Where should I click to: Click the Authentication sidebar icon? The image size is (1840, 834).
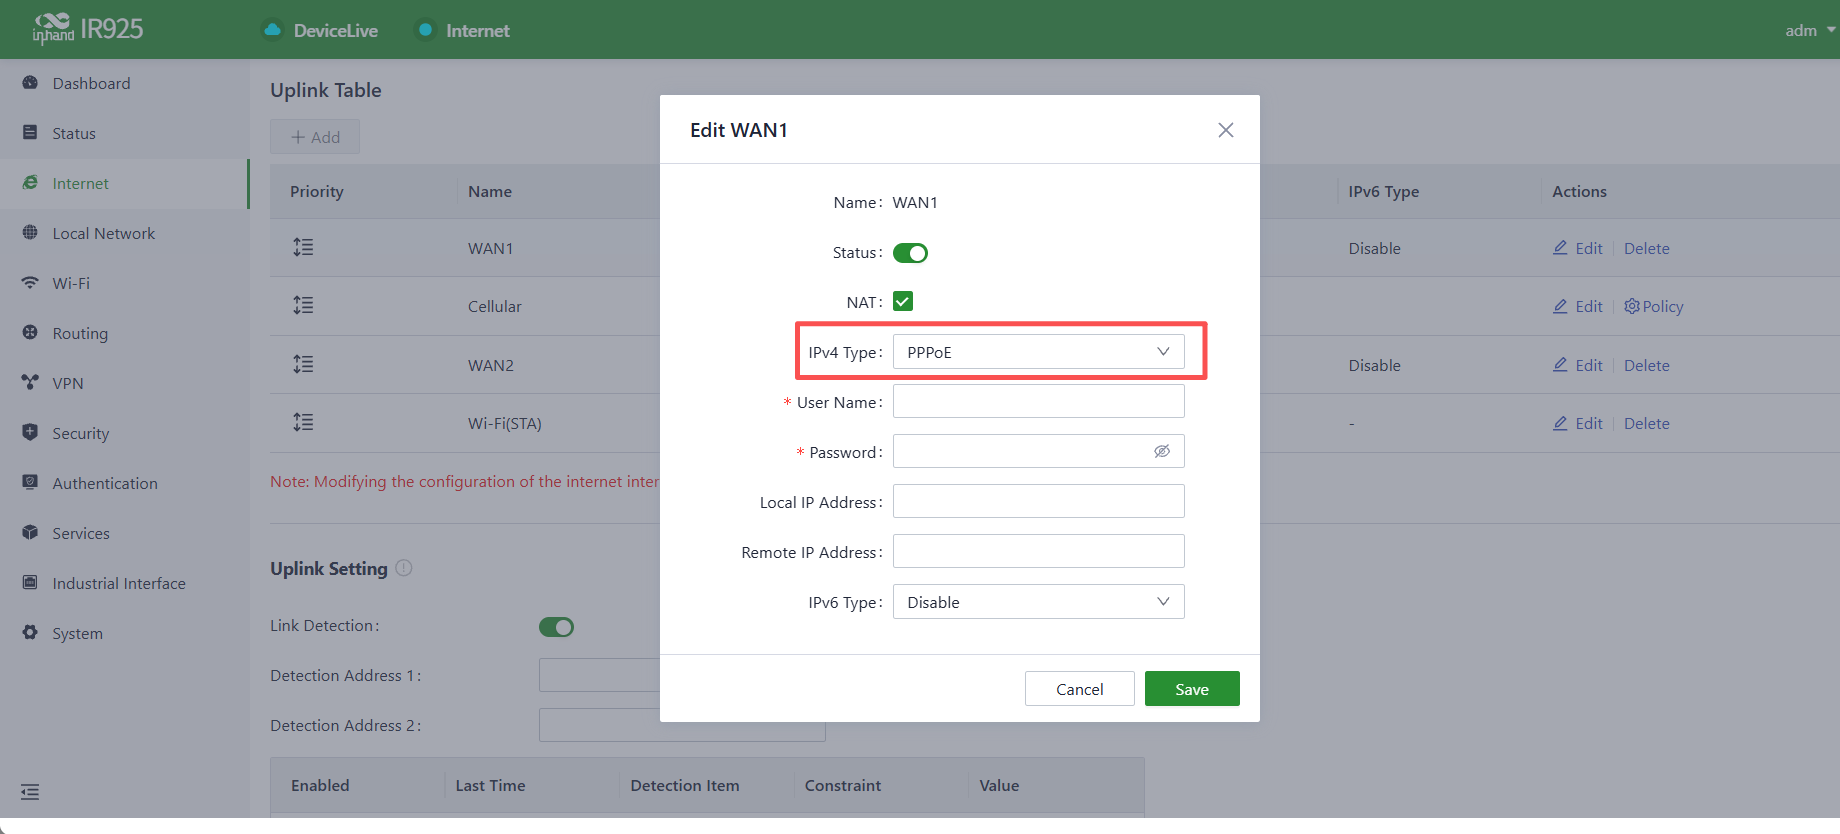pos(30,483)
